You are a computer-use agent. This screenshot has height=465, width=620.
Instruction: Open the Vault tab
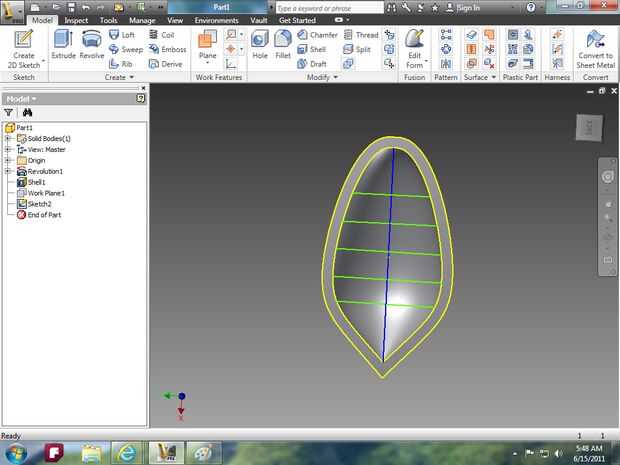click(259, 20)
